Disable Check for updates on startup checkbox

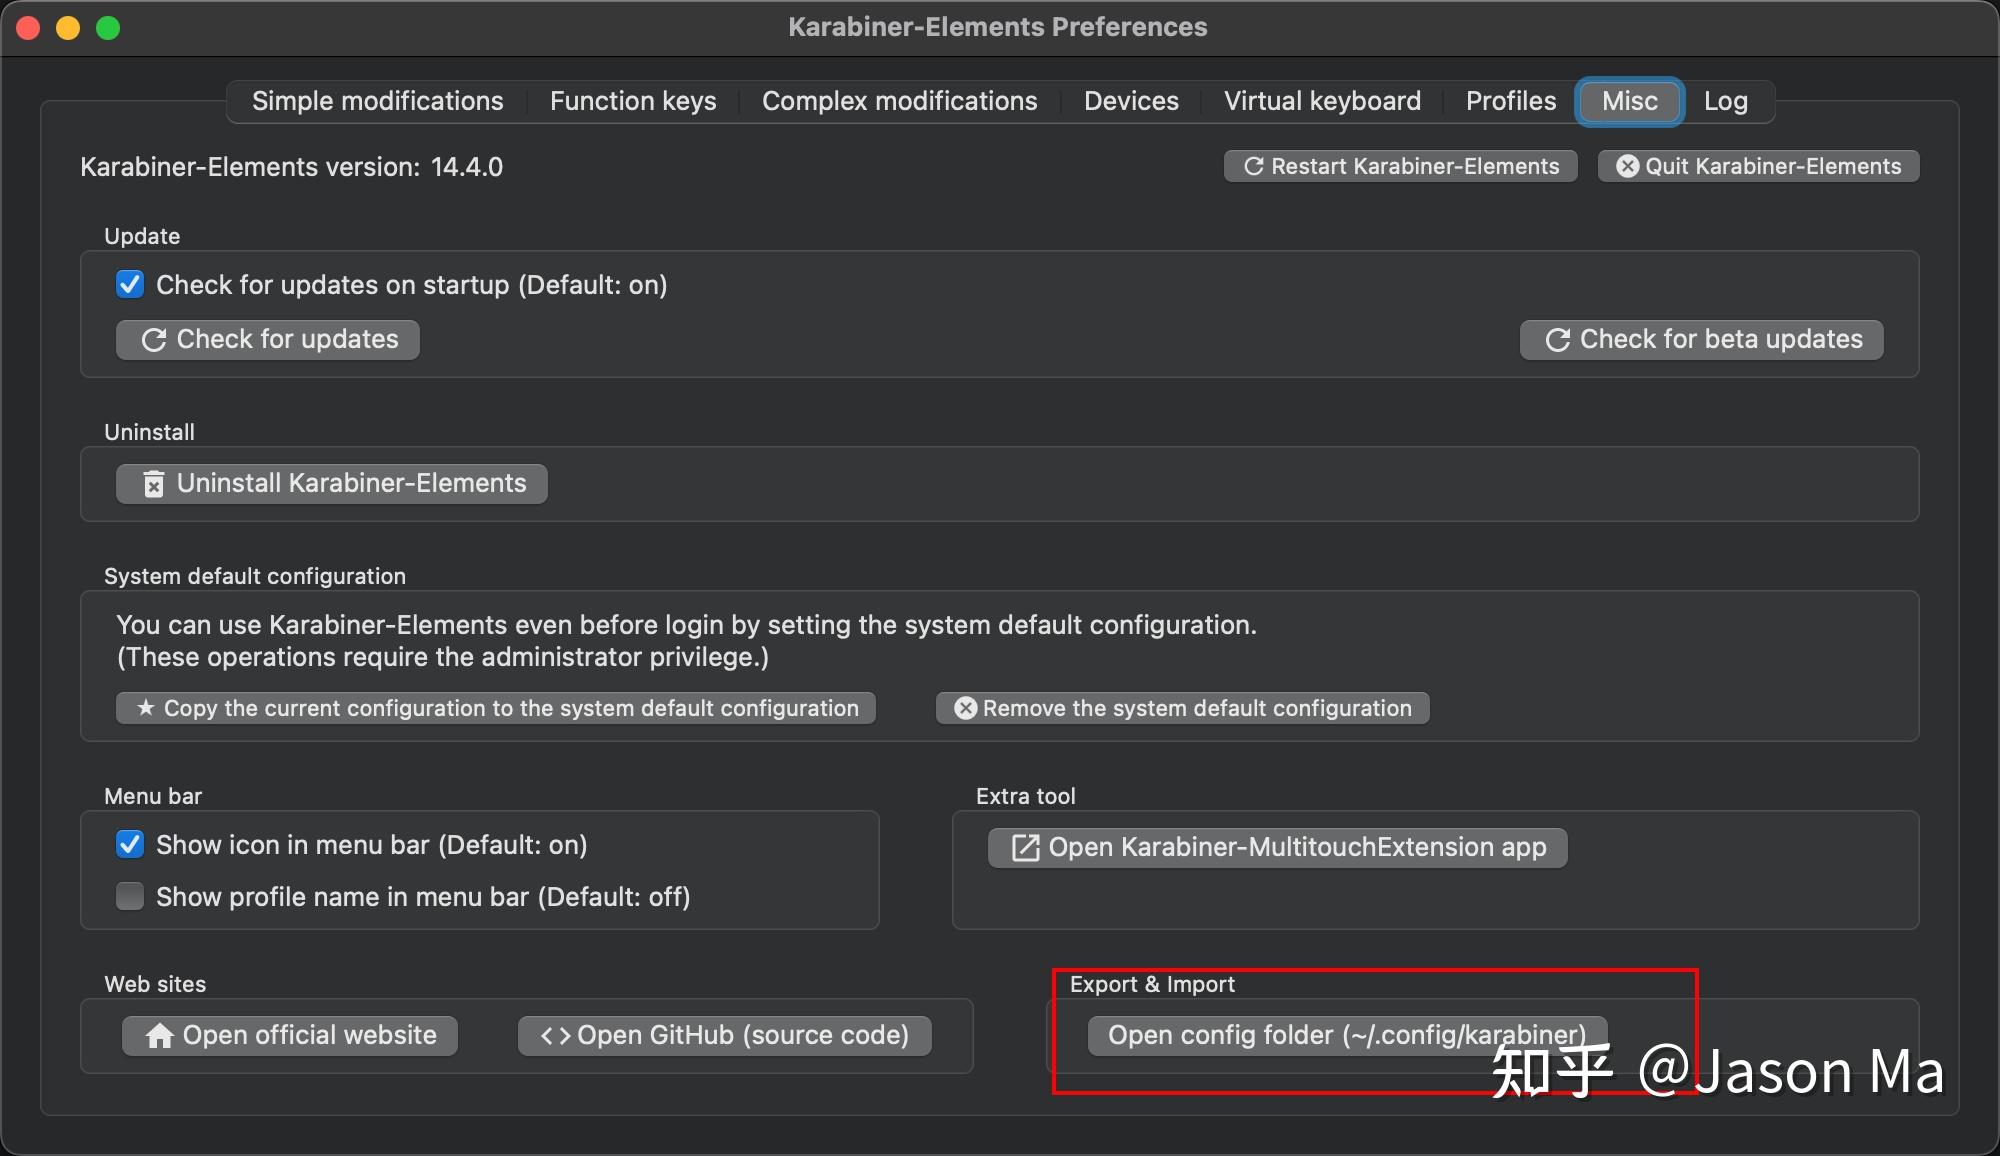[130, 285]
